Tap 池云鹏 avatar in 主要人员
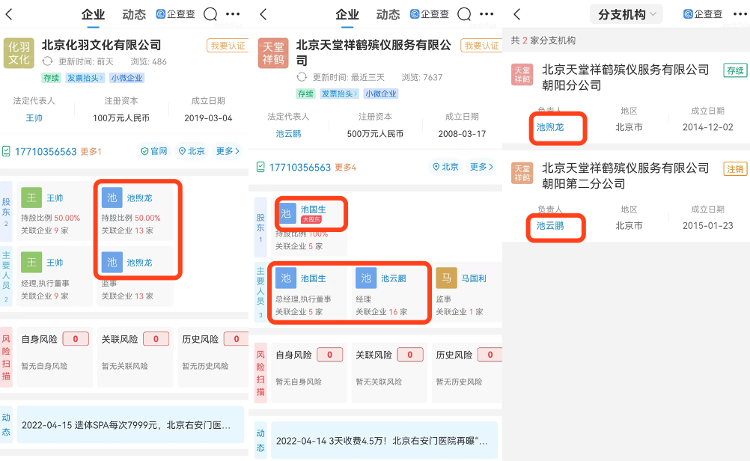Viewport: 750px width, 461px height. click(x=366, y=278)
